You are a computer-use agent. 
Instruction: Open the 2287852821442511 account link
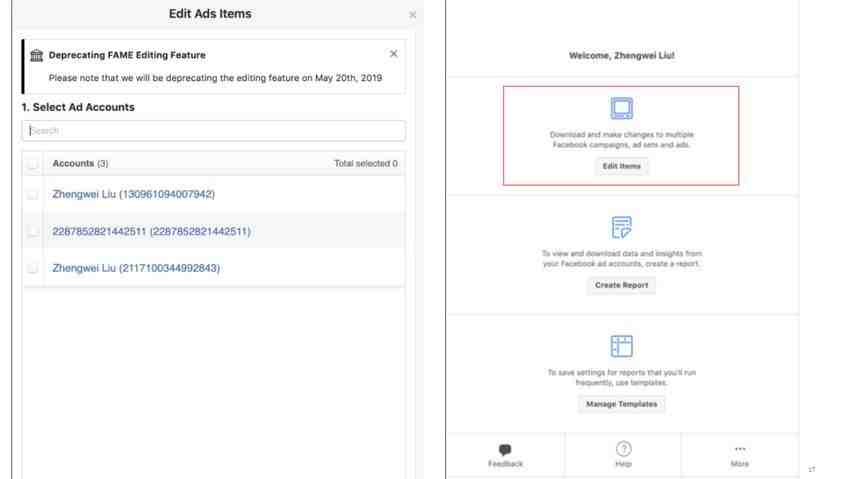click(151, 232)
